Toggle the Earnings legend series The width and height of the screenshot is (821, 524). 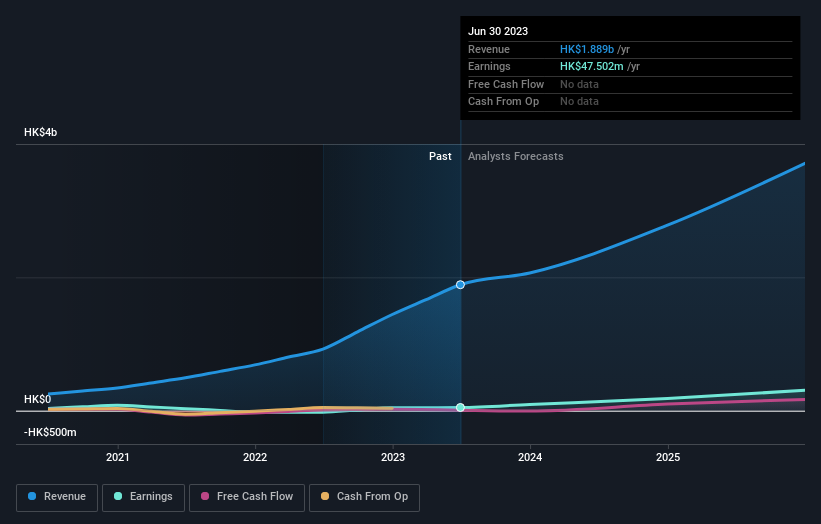pos(143,497)
